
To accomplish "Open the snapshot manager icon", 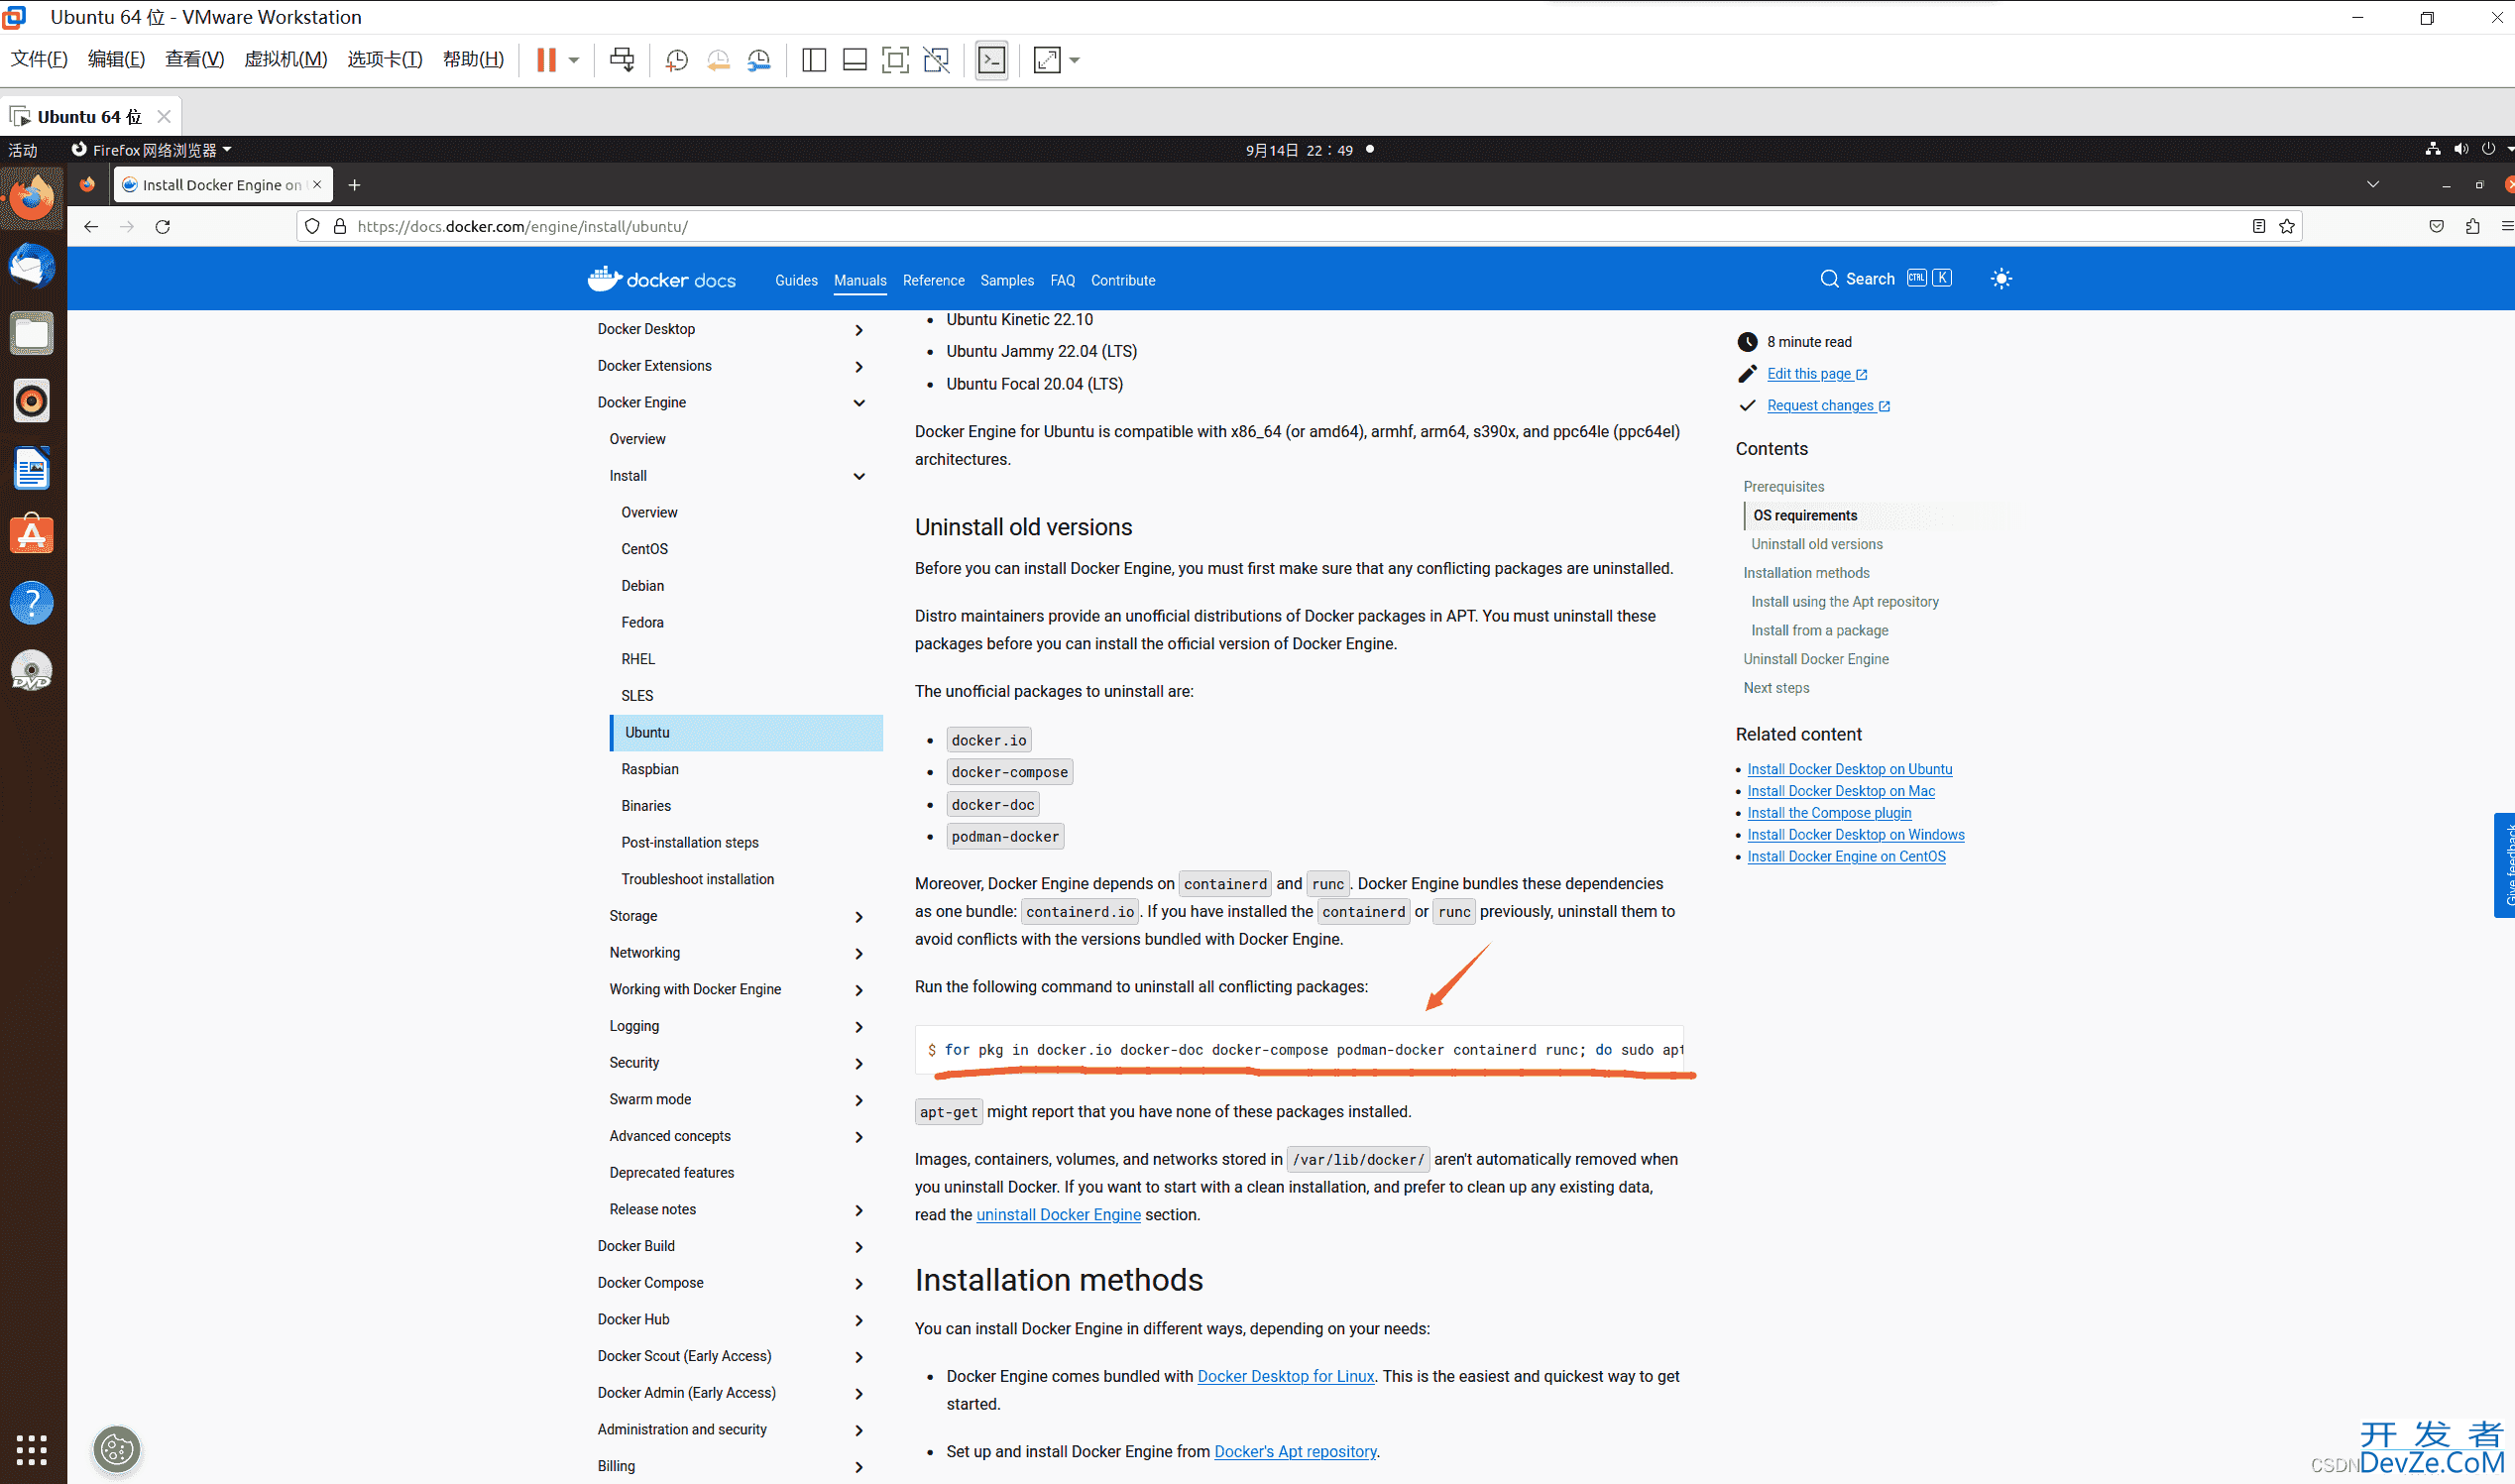I will tap(760, 61).
